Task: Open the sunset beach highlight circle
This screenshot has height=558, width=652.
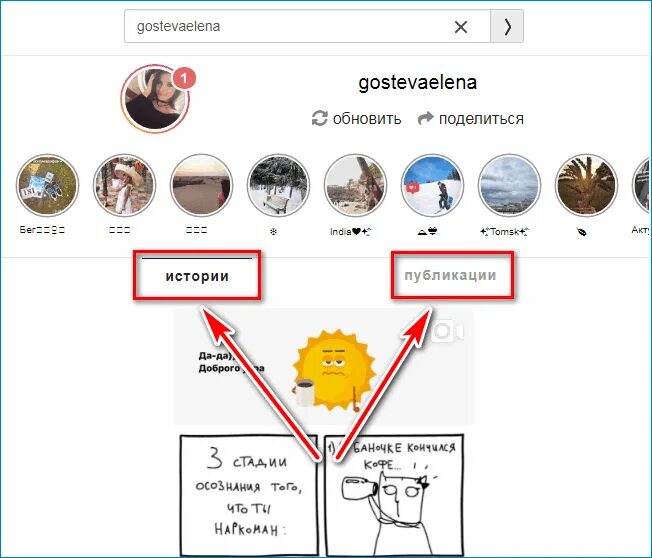Action: click(x=201, y=184)
